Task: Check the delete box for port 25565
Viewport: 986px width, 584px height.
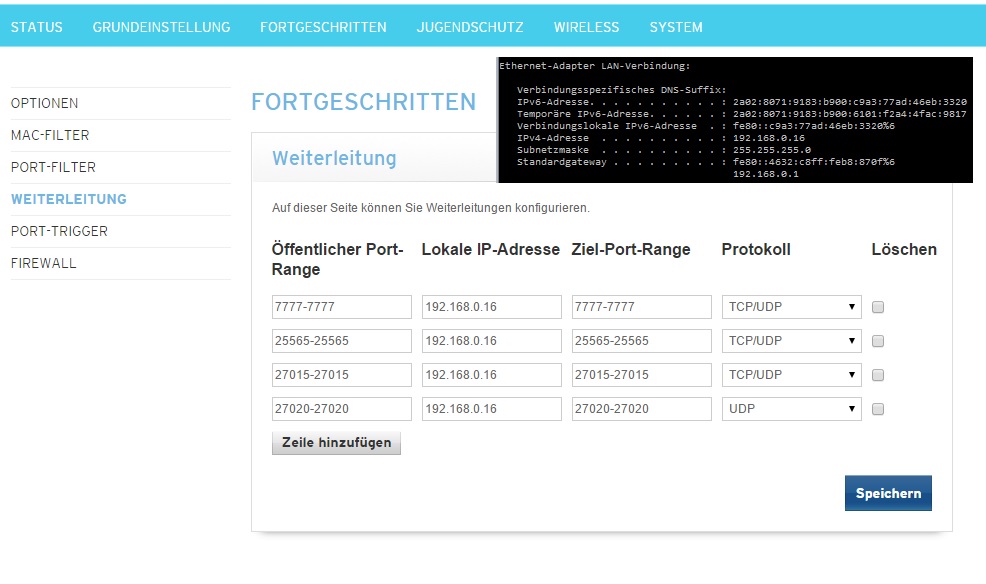Action: pos(878,341)
